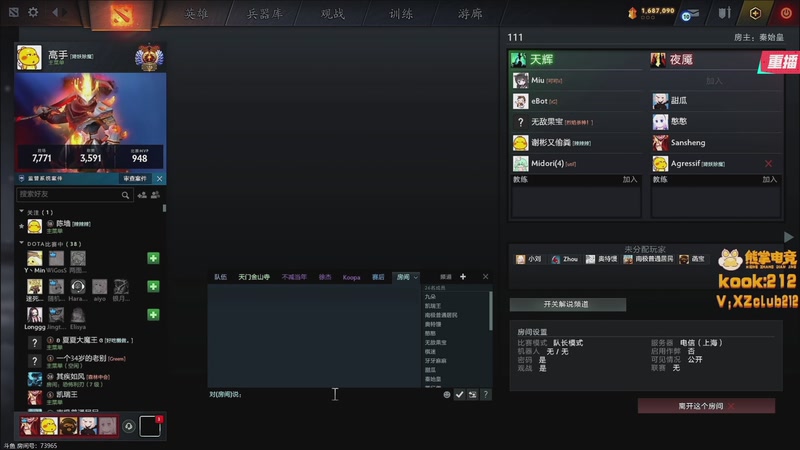Open the profile rank medal badge
Viewport: 800px width, 450px height.
pos(149,58)
